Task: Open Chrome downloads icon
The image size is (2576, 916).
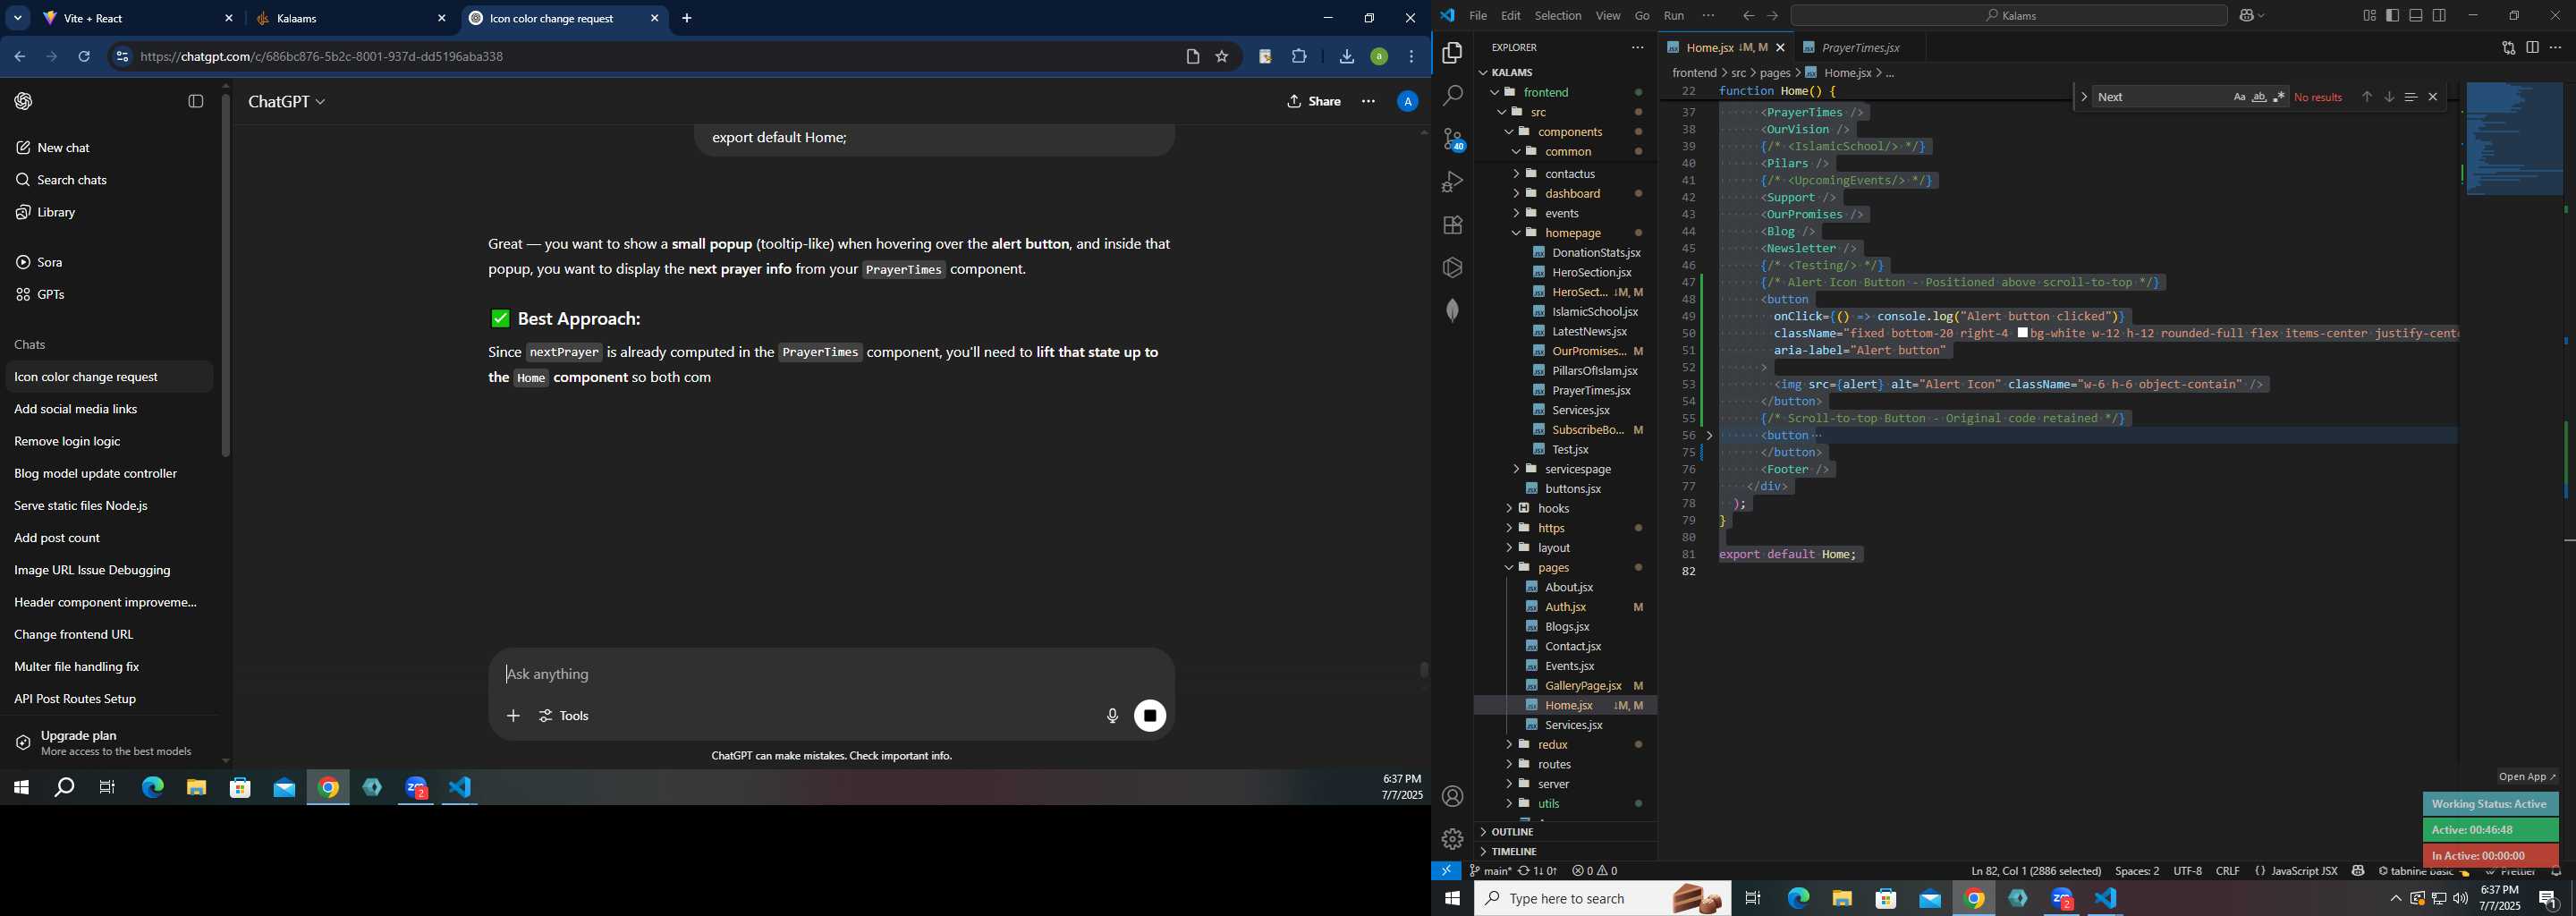Action: point(1346,57)
